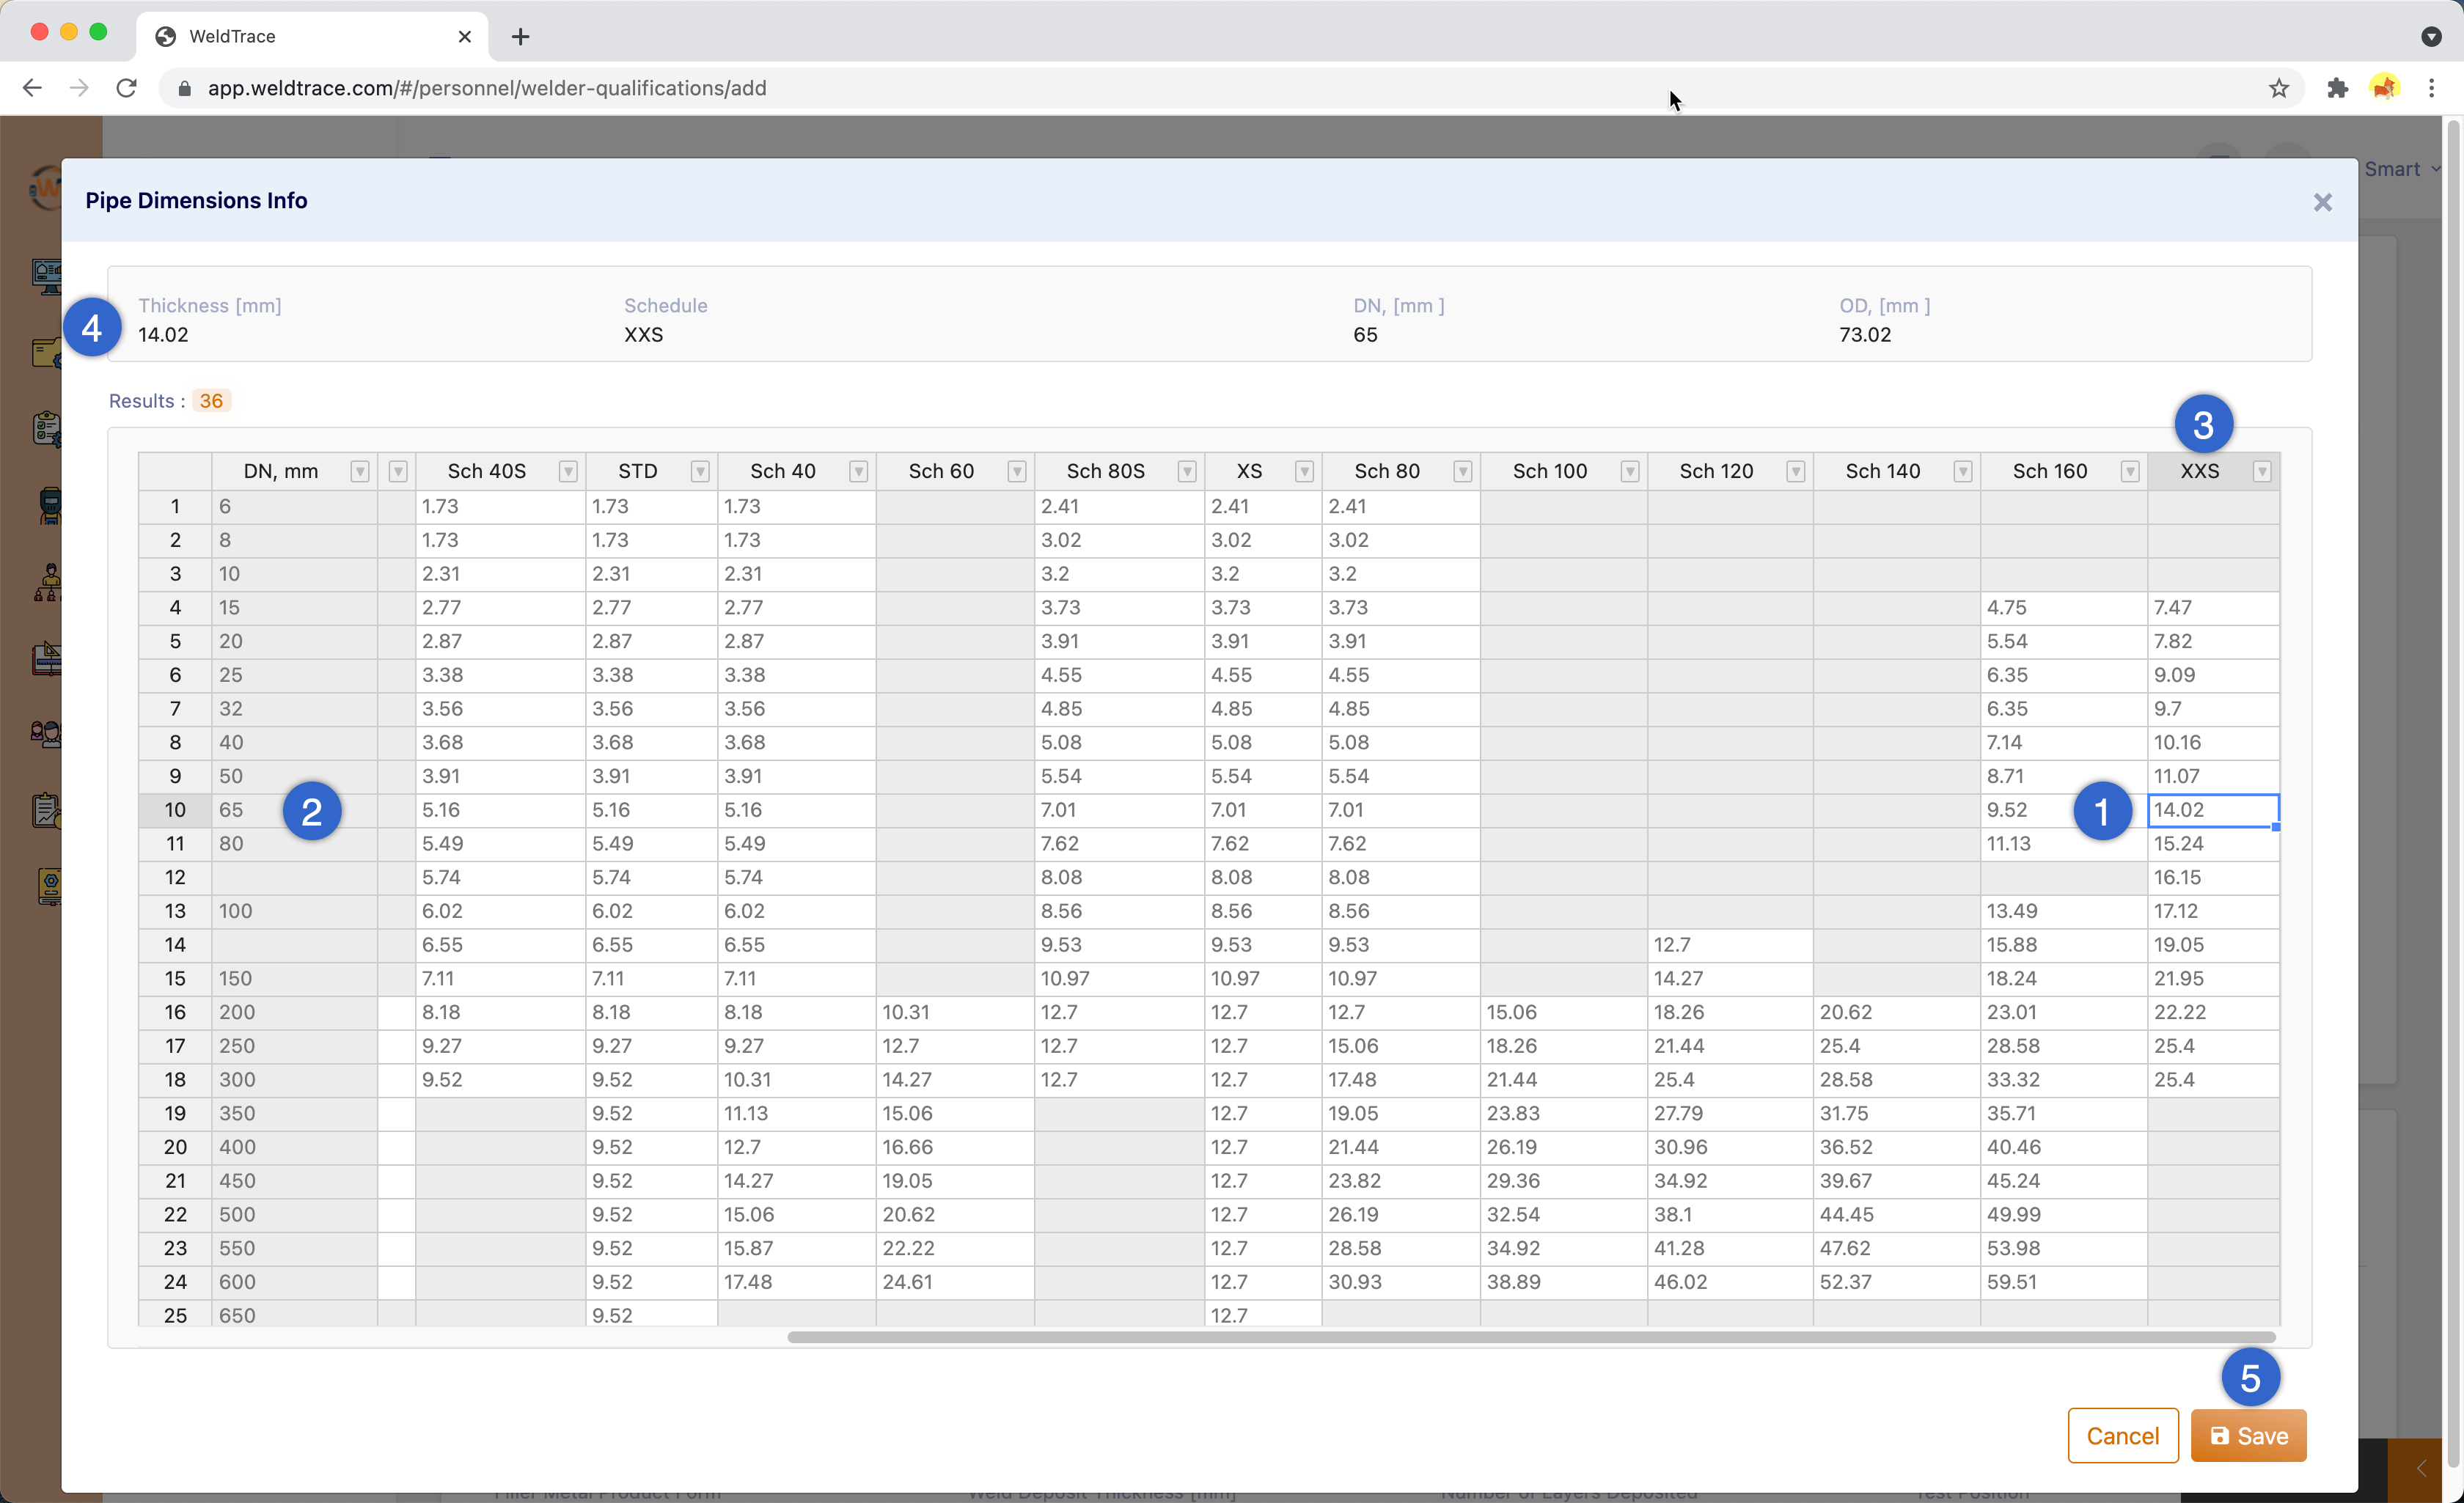The width and height of the screenshot is (2464, 1503).
Task: Open the Sch 140 column filter dropdown
Action: [x=1962, y=472]
